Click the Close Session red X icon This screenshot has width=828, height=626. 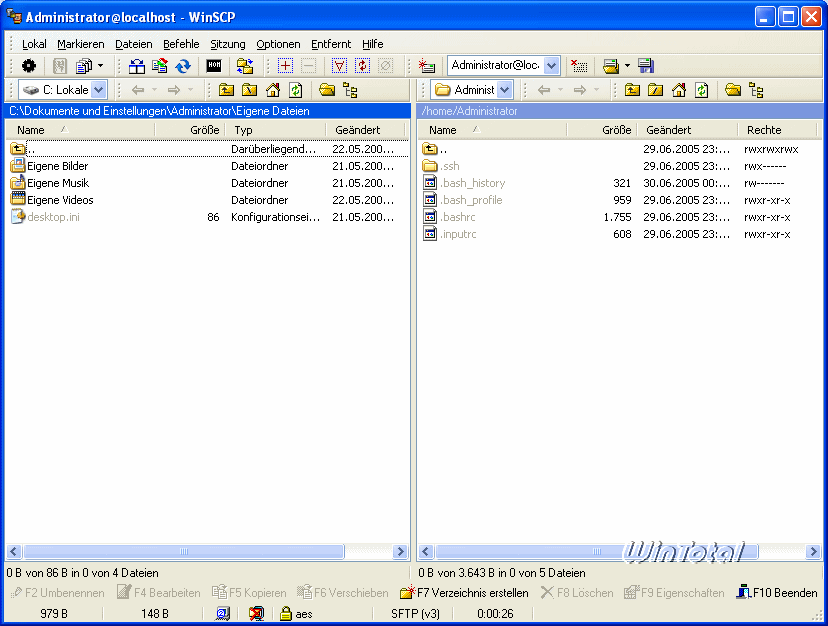[579, 66]
